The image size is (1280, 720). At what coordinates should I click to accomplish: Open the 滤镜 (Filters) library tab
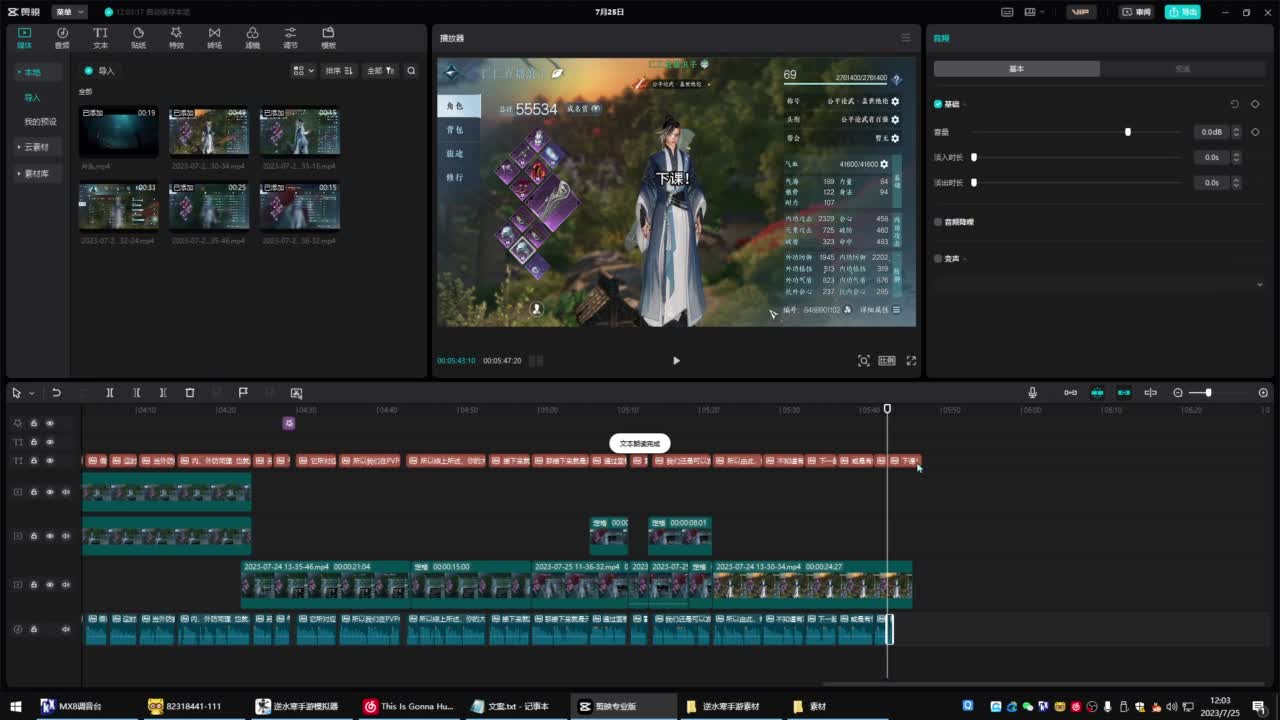(252, 38)
